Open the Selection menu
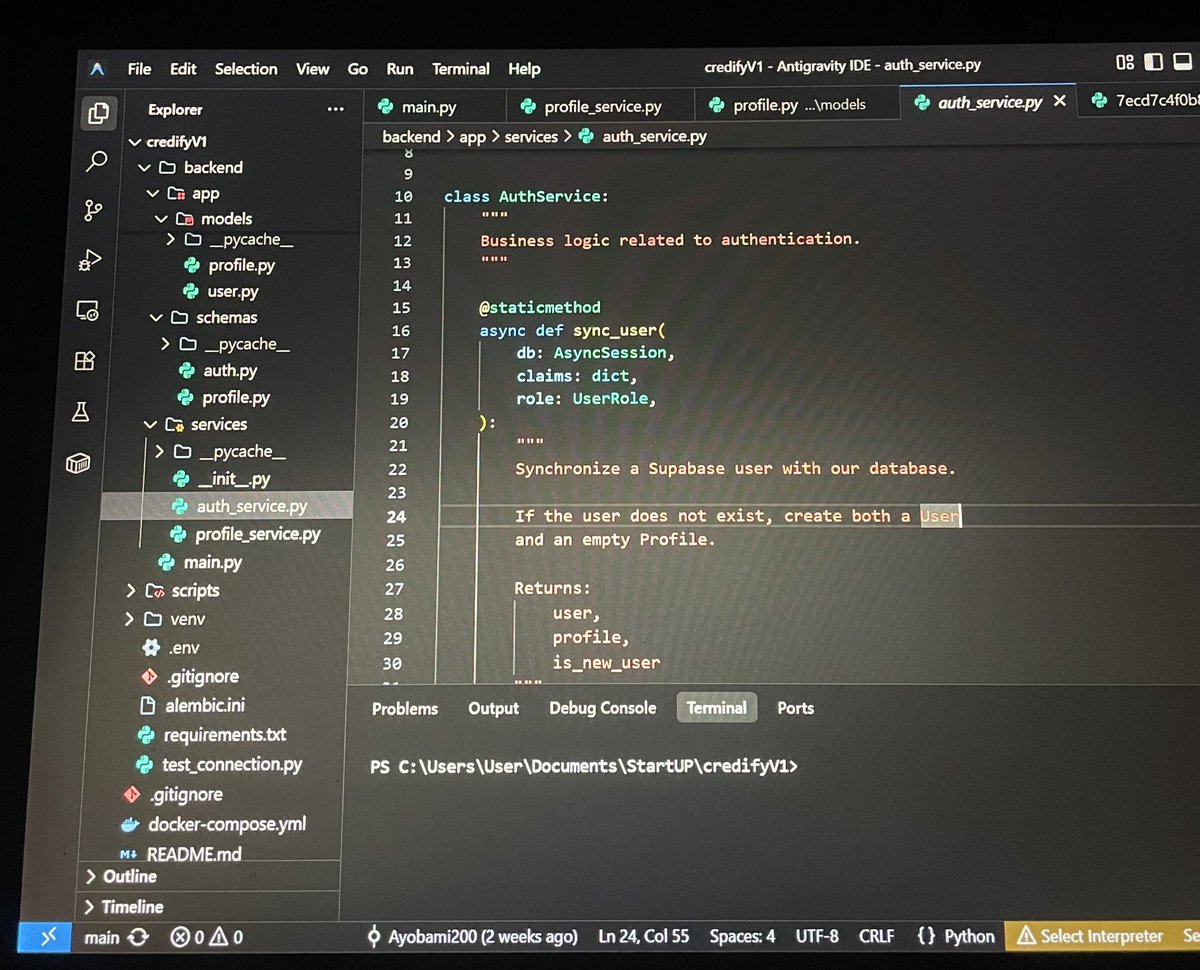1200x970 pixels. (x=246, y=69)
